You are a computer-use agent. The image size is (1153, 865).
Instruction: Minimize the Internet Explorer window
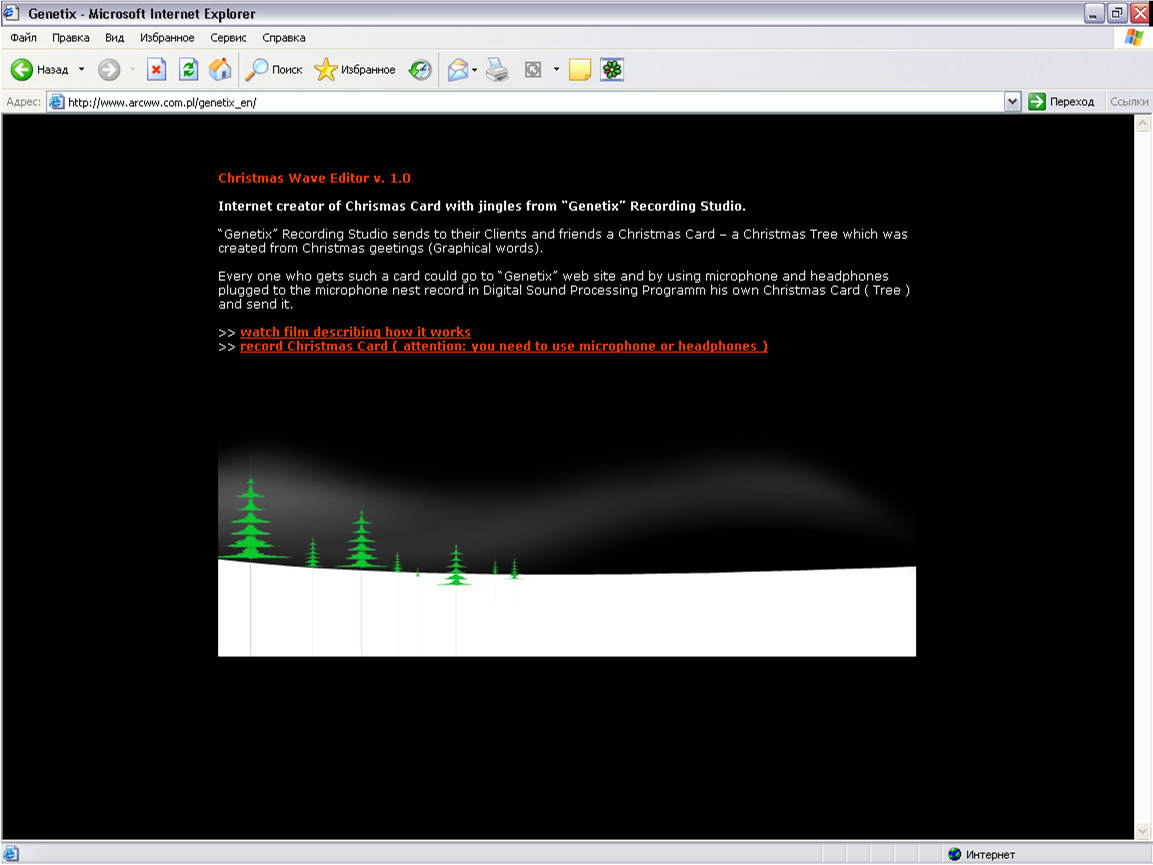1093,13
